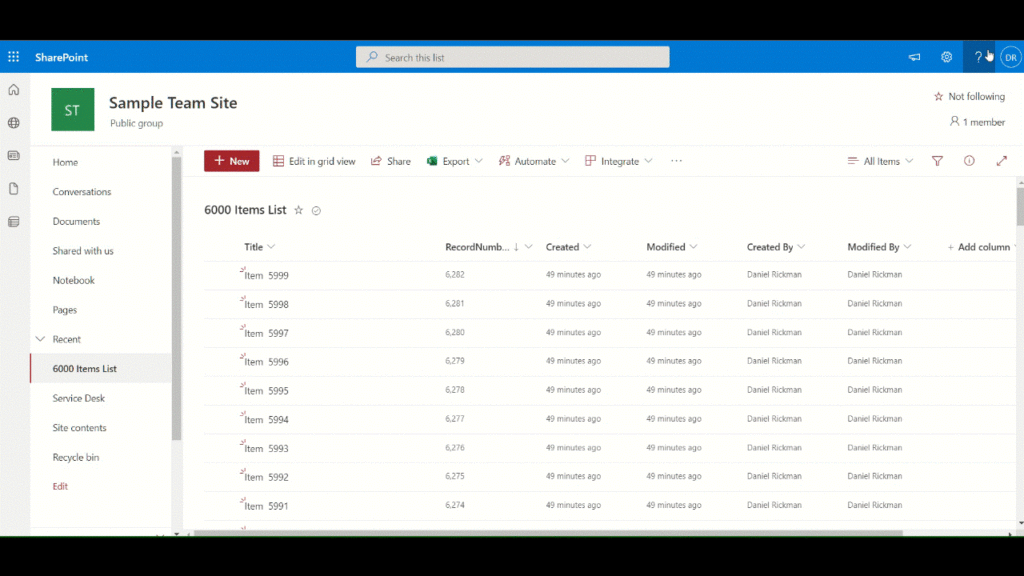Click the New button
This screenshot has width=1024, height=576.
click(x=231, y=160)
